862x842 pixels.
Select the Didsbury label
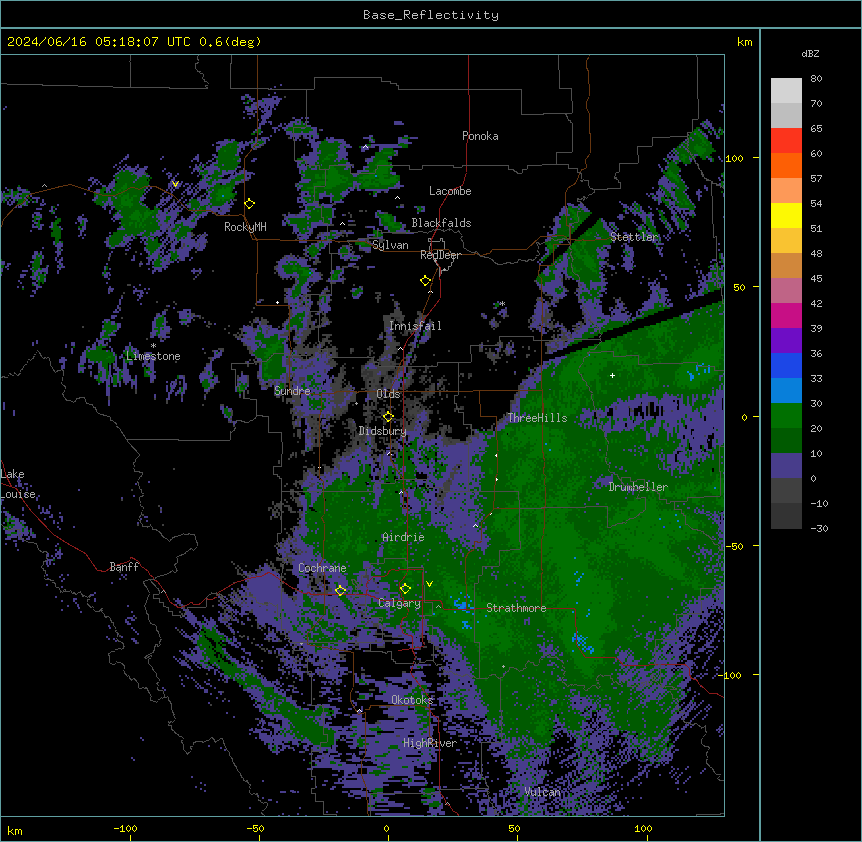pyautogui.click(x=383, y=431)
